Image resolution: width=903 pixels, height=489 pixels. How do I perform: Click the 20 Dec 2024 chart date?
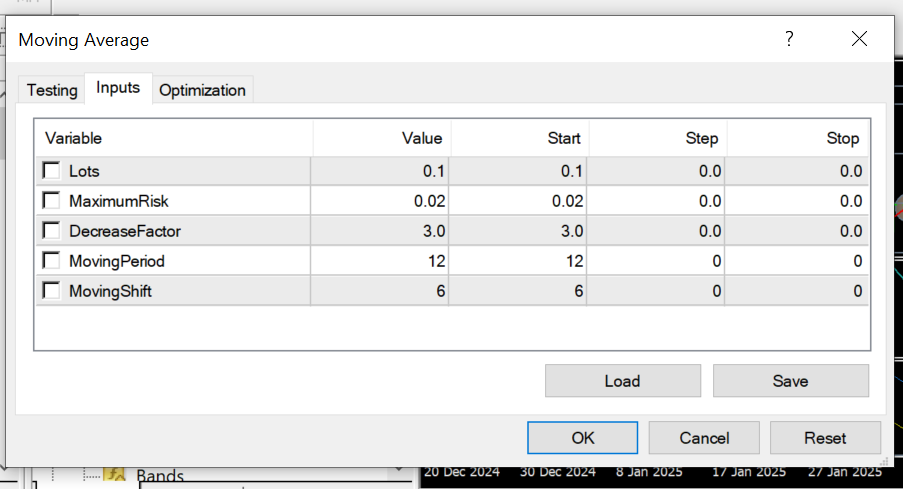point(462,472)
